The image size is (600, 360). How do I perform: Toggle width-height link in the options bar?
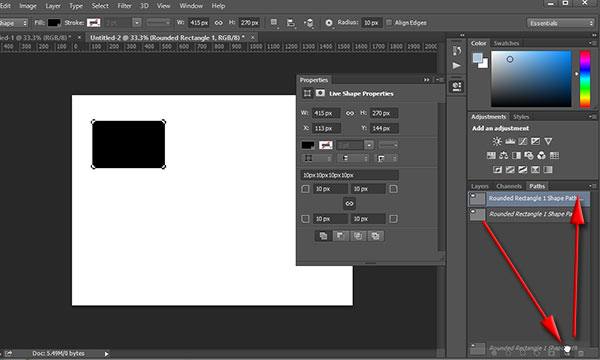pyautogui.click(x=218, y=23)
